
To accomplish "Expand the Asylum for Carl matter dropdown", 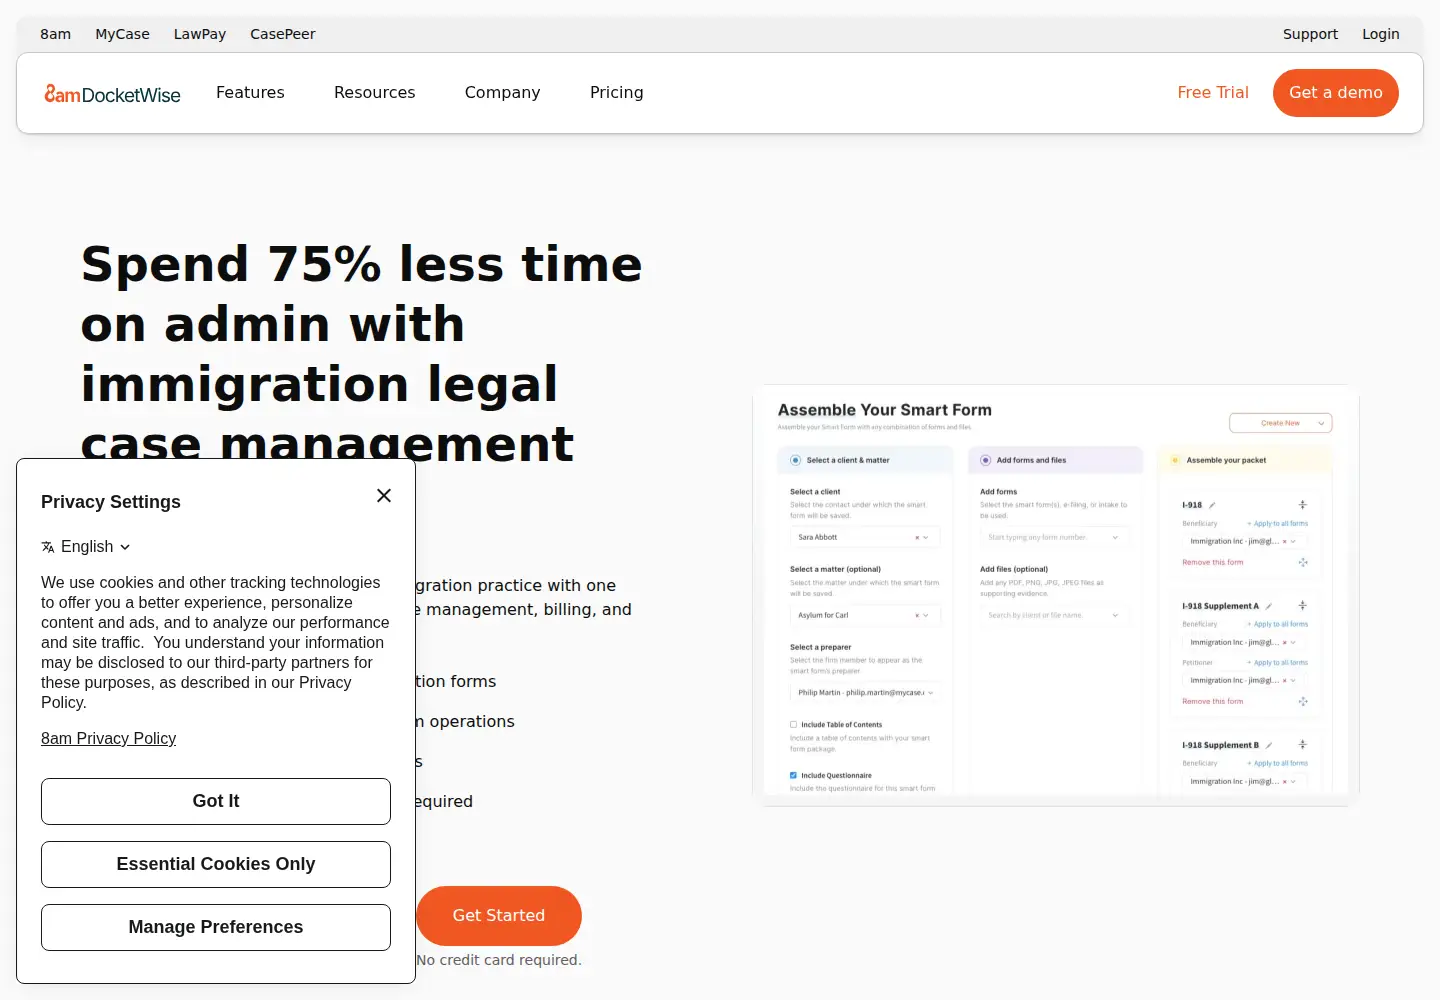I will coord(926,616).
